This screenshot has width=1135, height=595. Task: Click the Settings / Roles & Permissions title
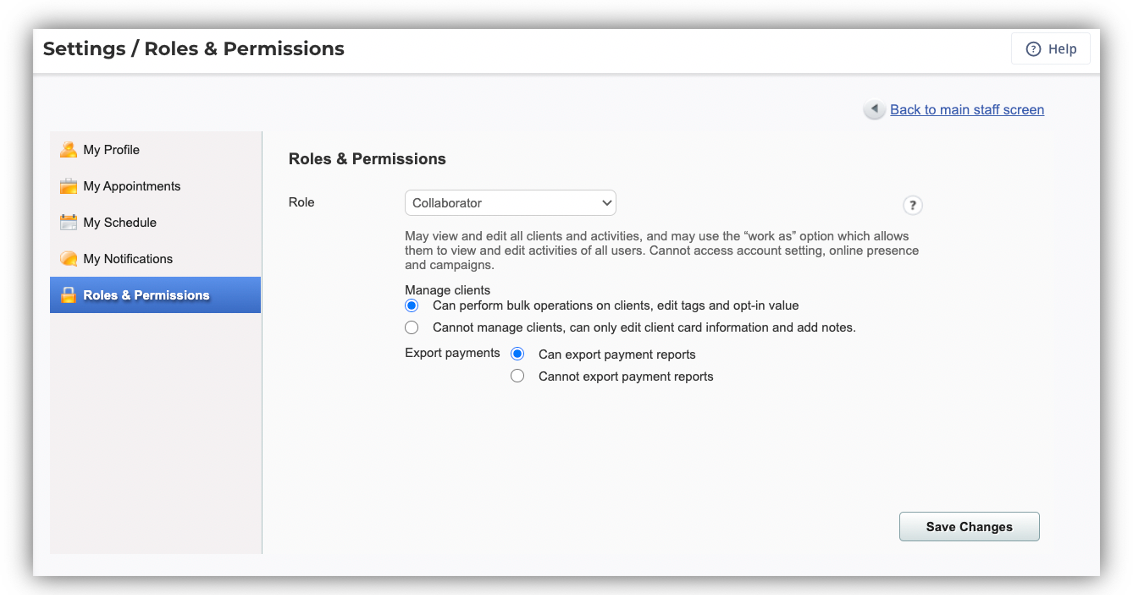coord(193,48)
